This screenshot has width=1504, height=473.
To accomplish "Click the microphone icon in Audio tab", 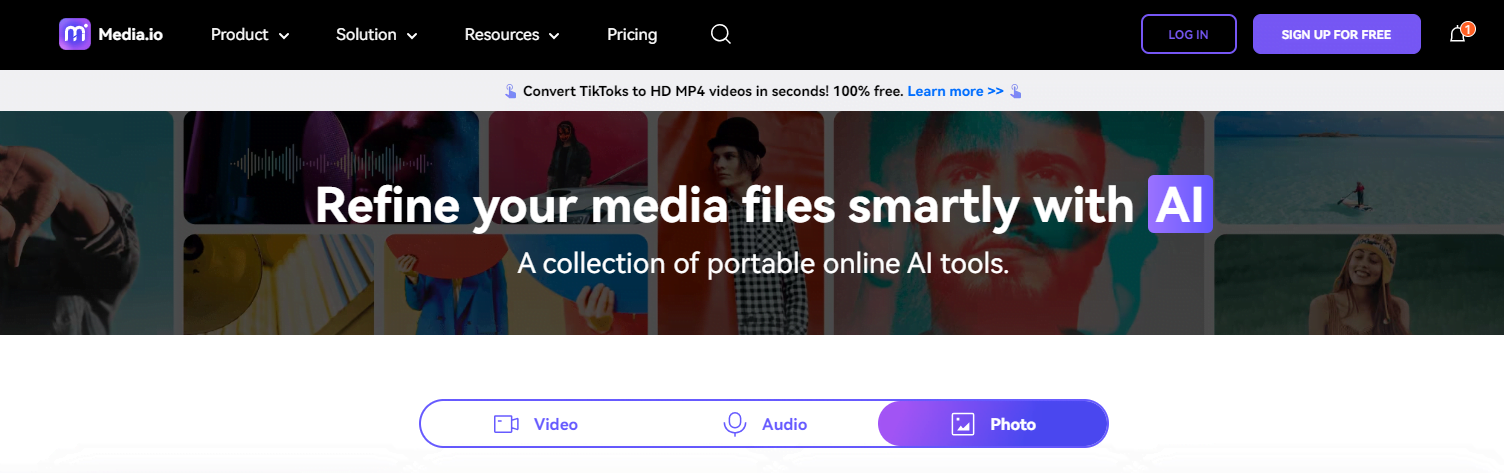I will pyautogui.click(x=735, y=424).
